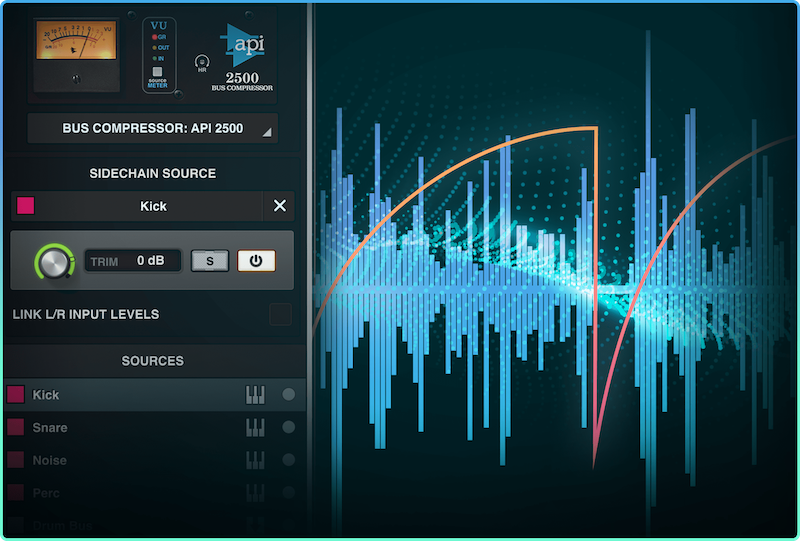Select the Perc source row

pyautogui.click(x=120, y=494)
